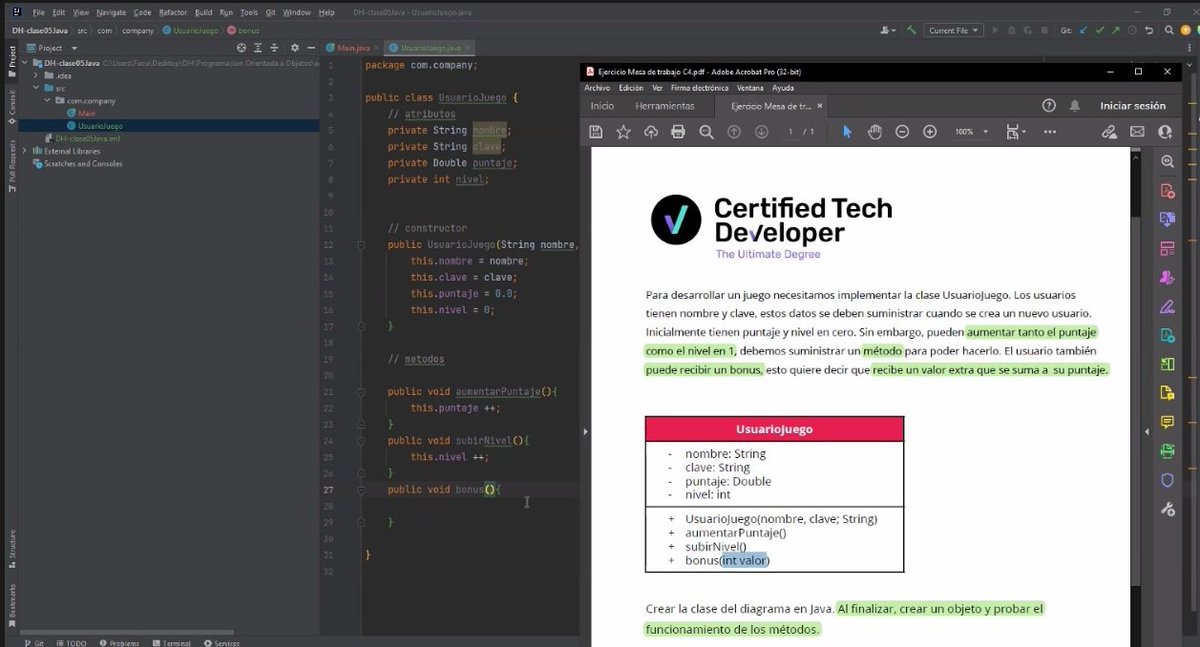Click the current page number field
This screenshot has height=647, width=1200.
790,132
